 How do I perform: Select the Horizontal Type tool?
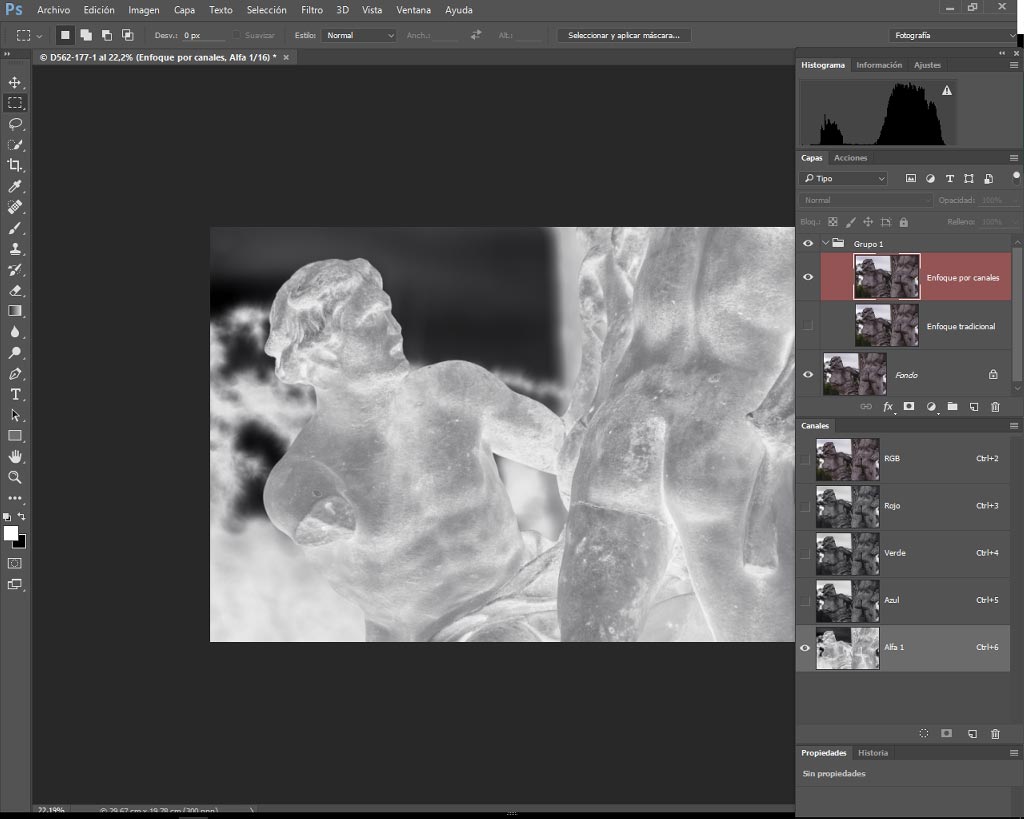click(15, 394)
